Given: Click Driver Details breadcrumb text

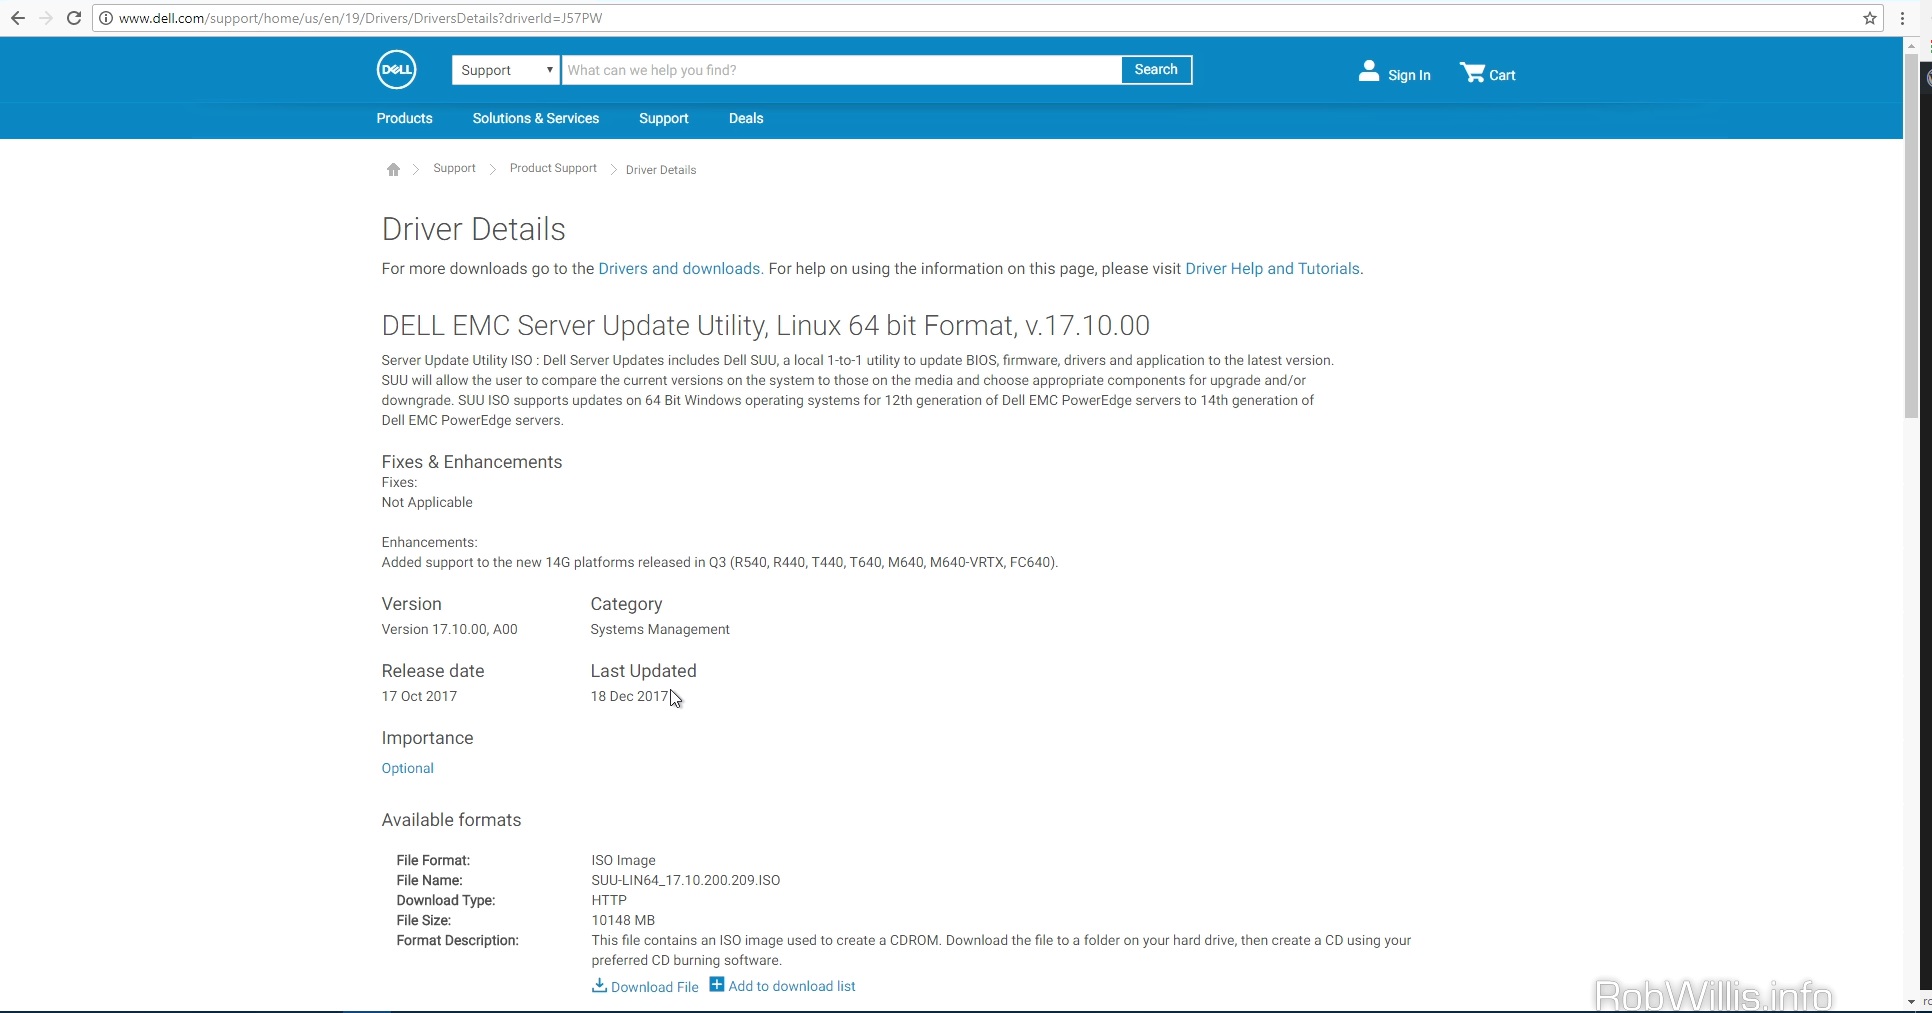Looking at the screenshot, I should tap(661, 170).
